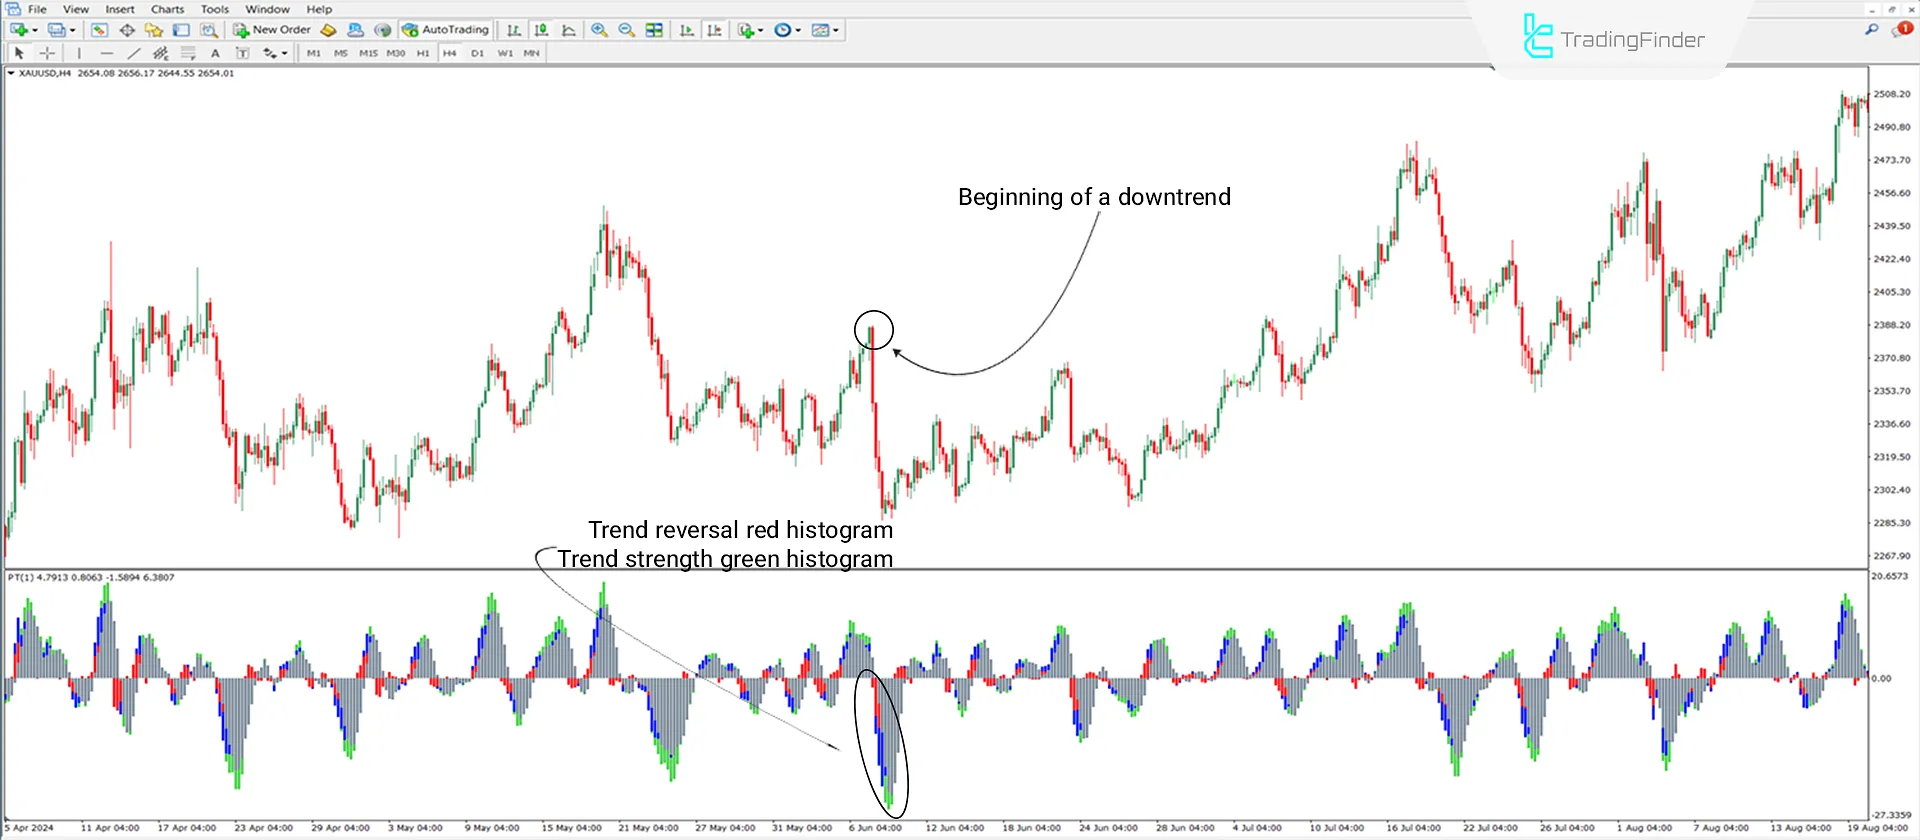
Task: Click the XAUUSD,H4 chart title label
Action: click(x=45, y=73)
